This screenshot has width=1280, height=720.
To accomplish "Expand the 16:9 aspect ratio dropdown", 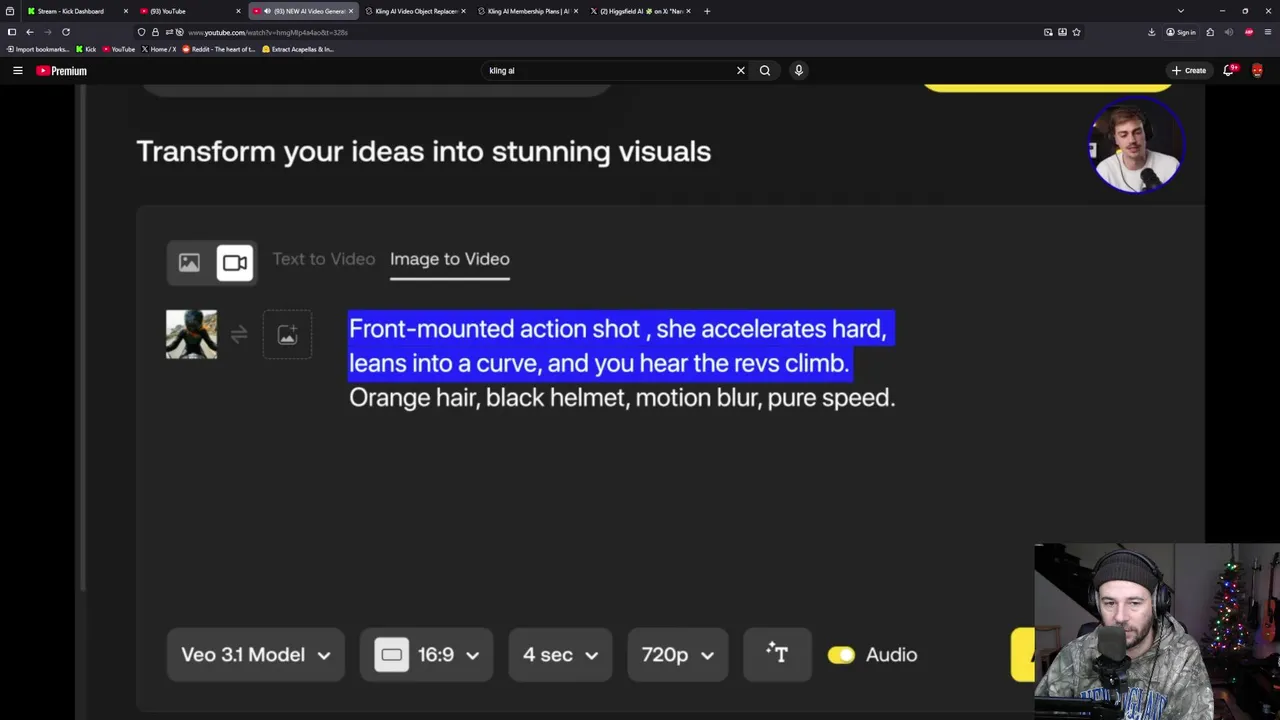I will point(427,655).
